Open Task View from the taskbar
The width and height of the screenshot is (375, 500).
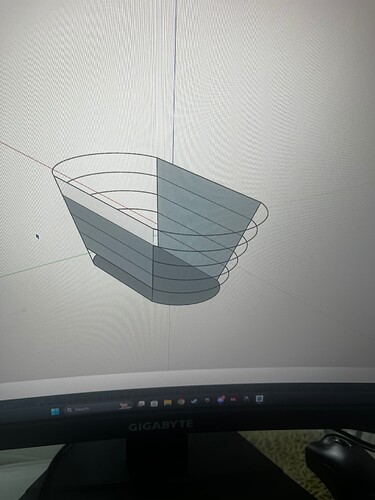click(141, 404)
